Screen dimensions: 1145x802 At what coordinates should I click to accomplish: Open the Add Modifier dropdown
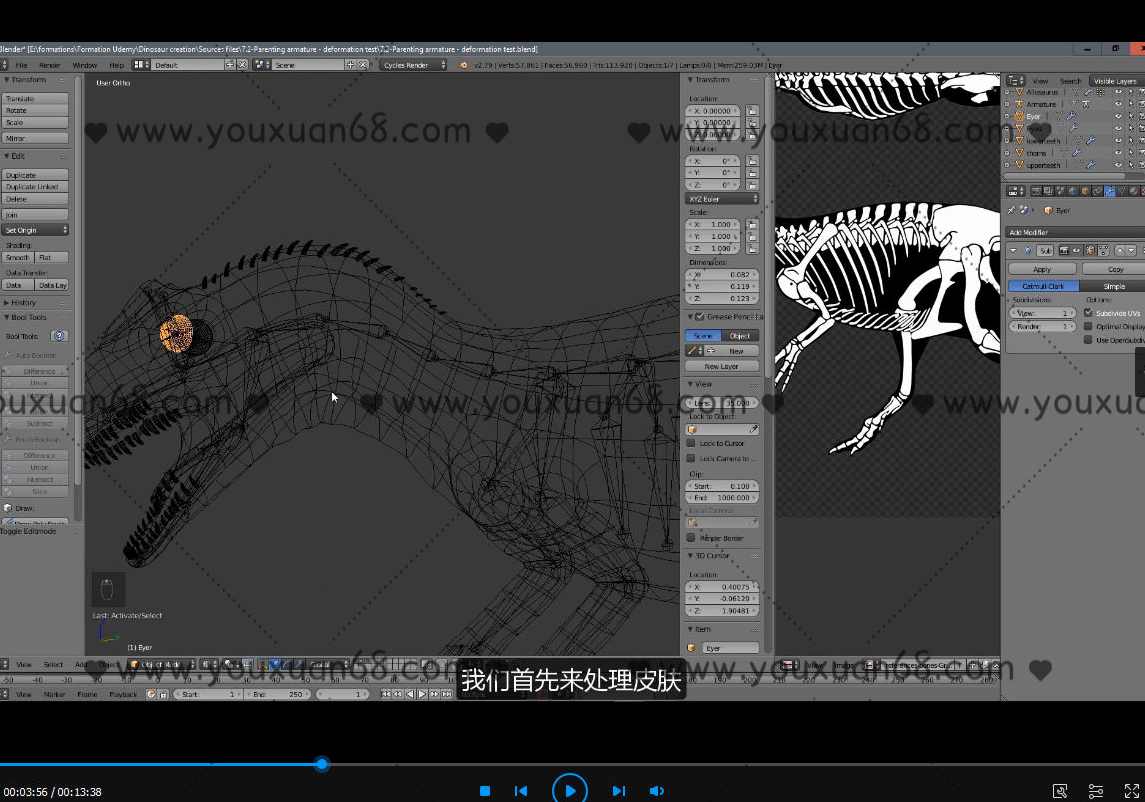click(1070, 233)
